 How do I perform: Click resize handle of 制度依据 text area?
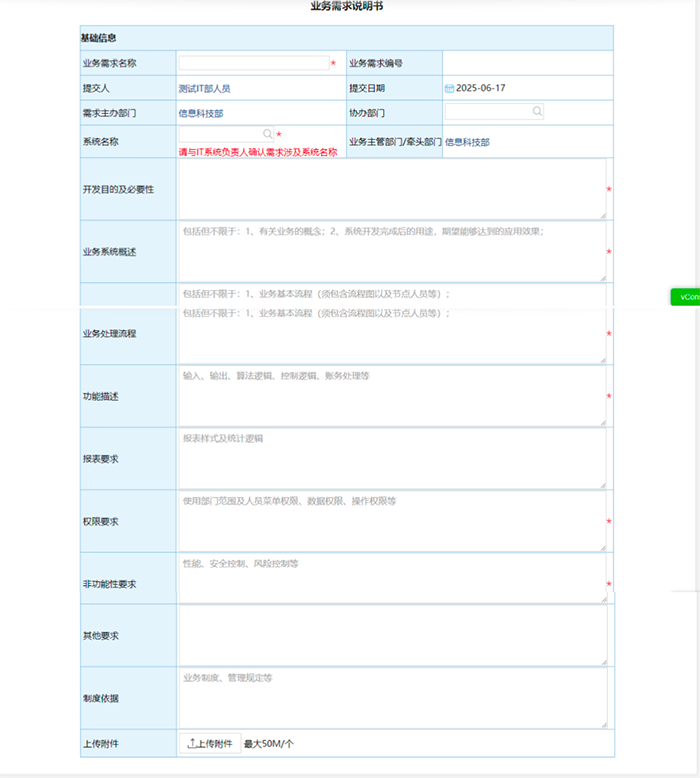604,724
